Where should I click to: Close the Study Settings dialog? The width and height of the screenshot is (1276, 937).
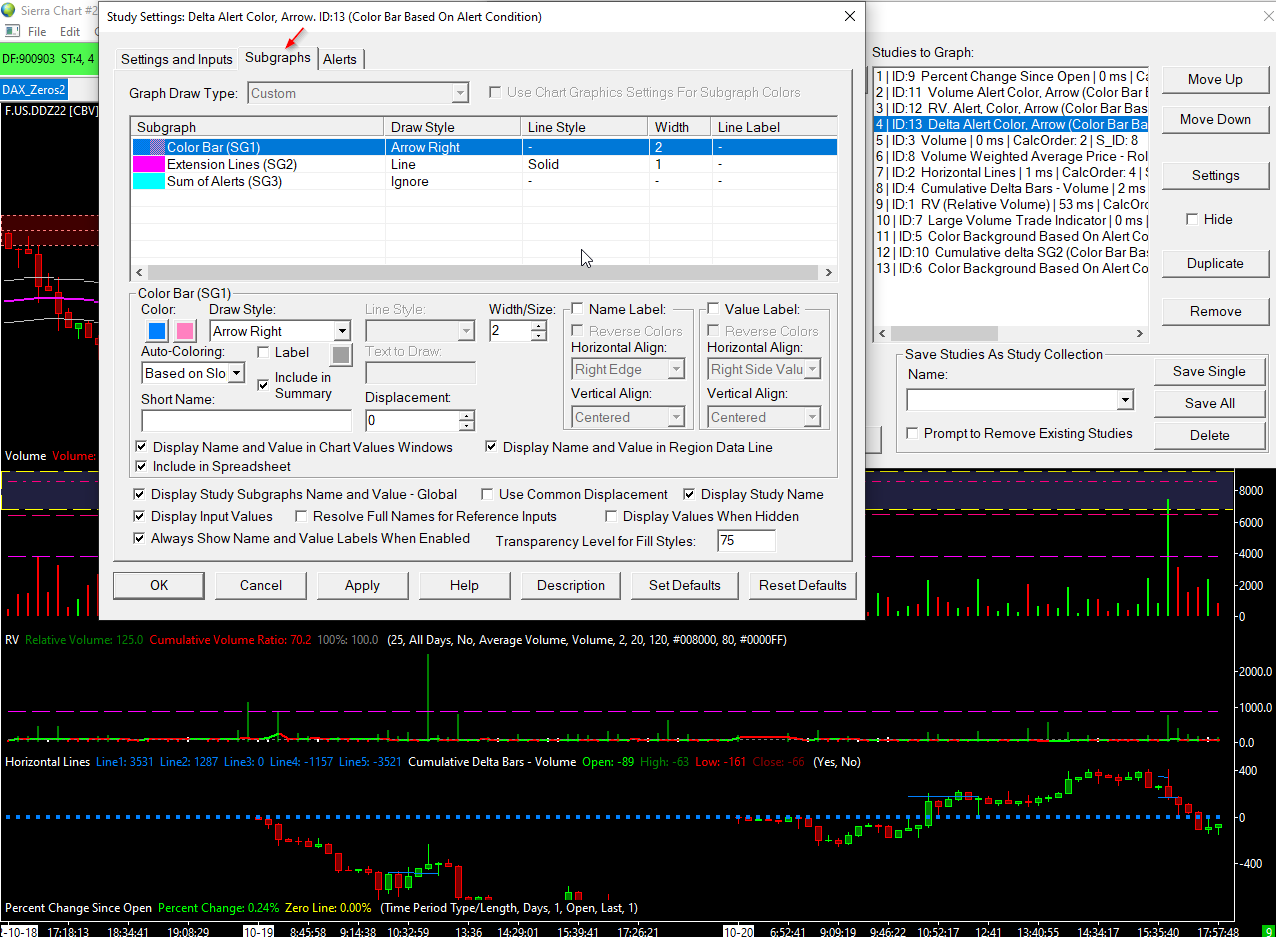tap(850, 16)
